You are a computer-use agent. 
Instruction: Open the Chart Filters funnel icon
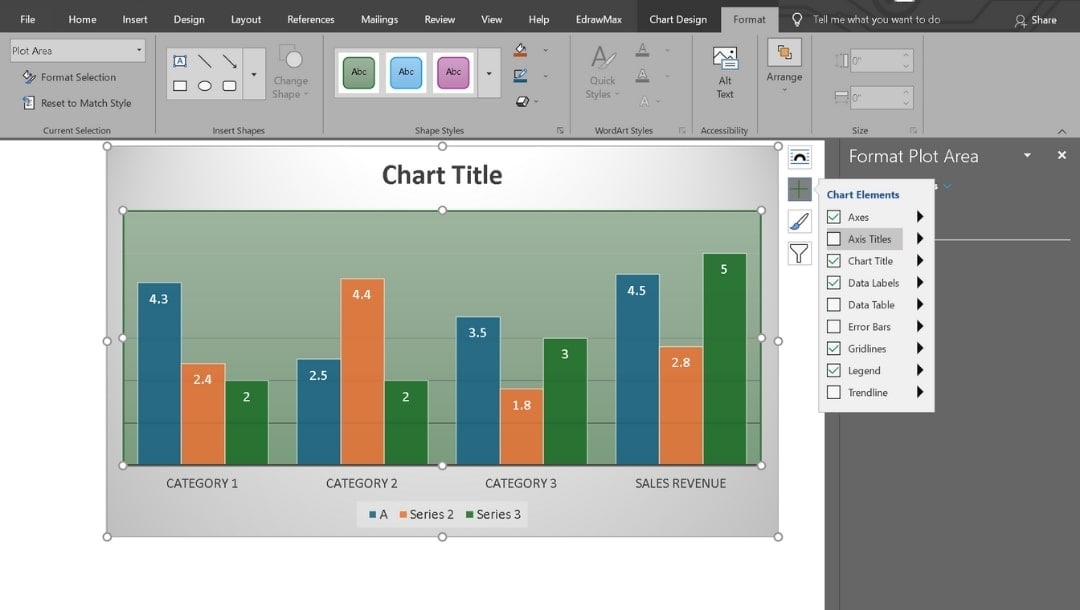coord(798,254)
